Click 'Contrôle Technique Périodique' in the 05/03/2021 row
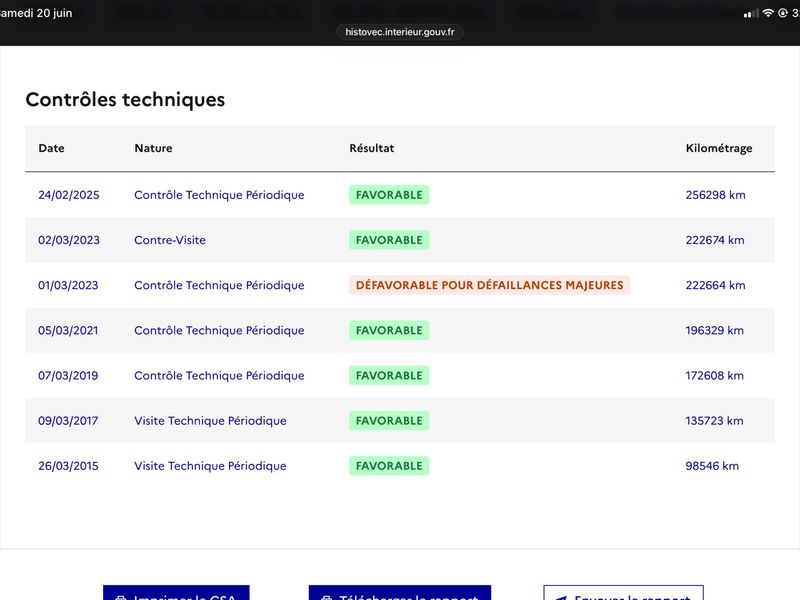 coord(219,330)
